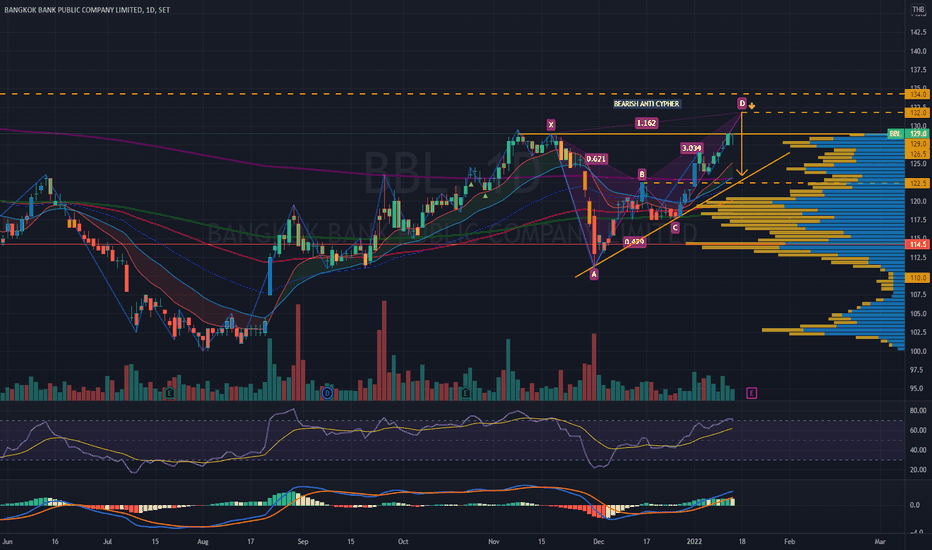
Task: Click the 140.0 price axis value
Action: pos(918,51)
